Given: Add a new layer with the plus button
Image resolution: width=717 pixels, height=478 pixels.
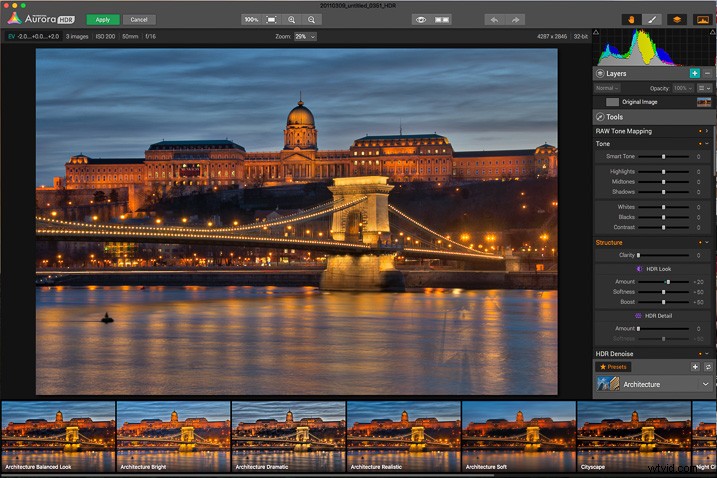Looking at the screenshot, I should (x=695, y=73).
